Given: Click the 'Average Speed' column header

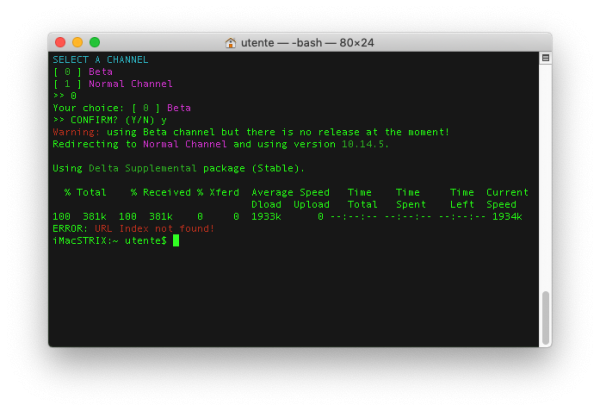Looking at the screenshot, I should [290, 192].
